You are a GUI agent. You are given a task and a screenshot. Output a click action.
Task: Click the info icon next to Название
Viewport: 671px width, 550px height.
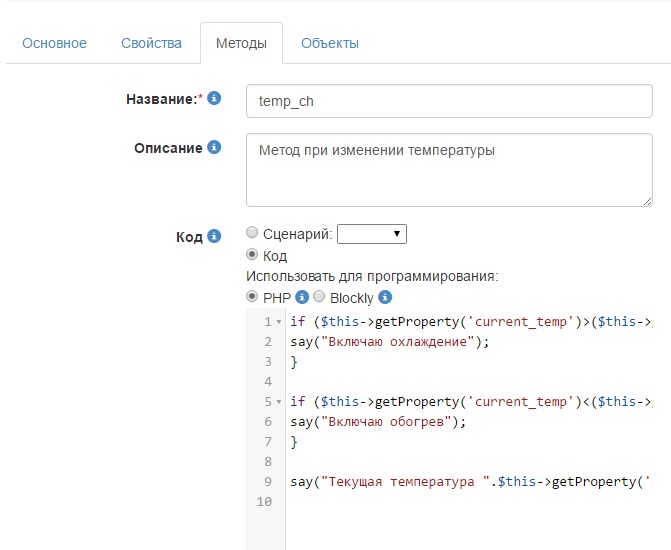point(214,99)
